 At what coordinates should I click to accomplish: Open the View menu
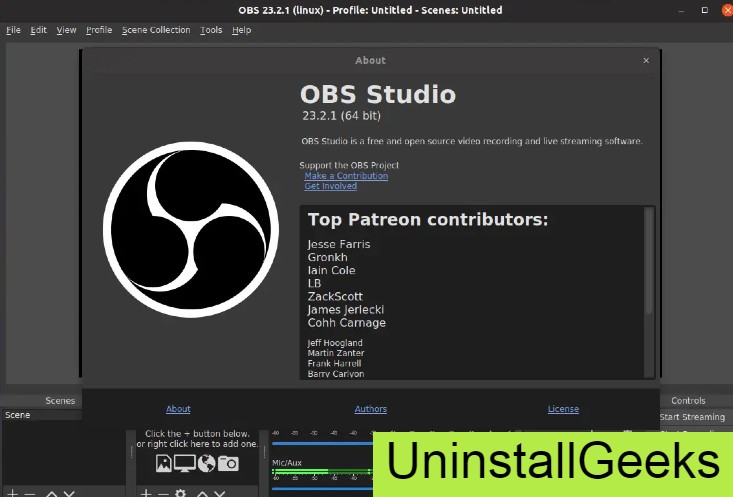(66, 30)
